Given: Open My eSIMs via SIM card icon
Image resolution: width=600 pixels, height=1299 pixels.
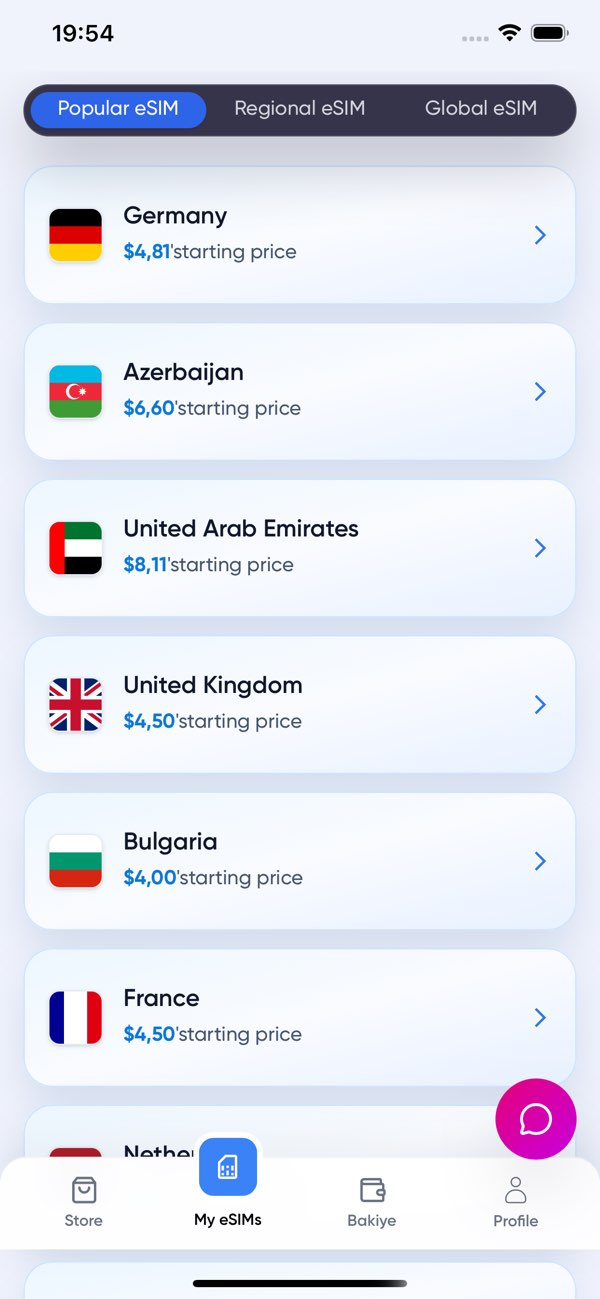Looking at the screenshot, I should tap(228, 1166).
